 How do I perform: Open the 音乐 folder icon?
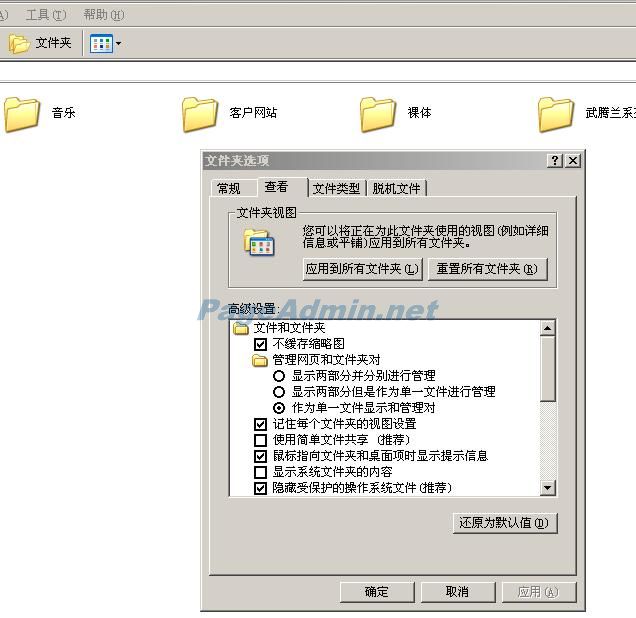(x=22, y=114)
